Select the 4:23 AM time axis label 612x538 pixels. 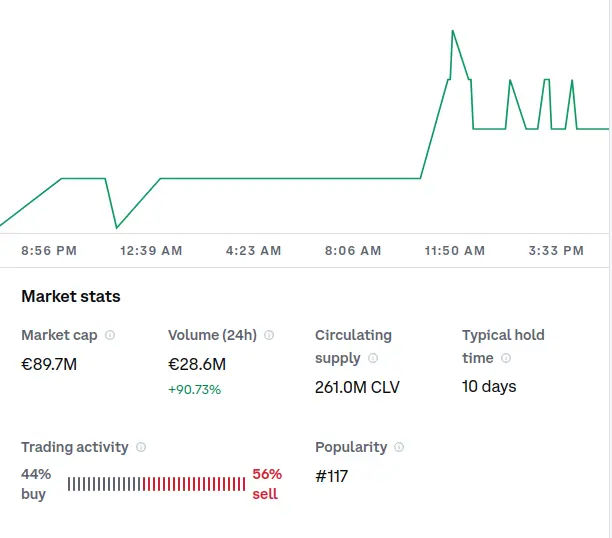(253, 251)
